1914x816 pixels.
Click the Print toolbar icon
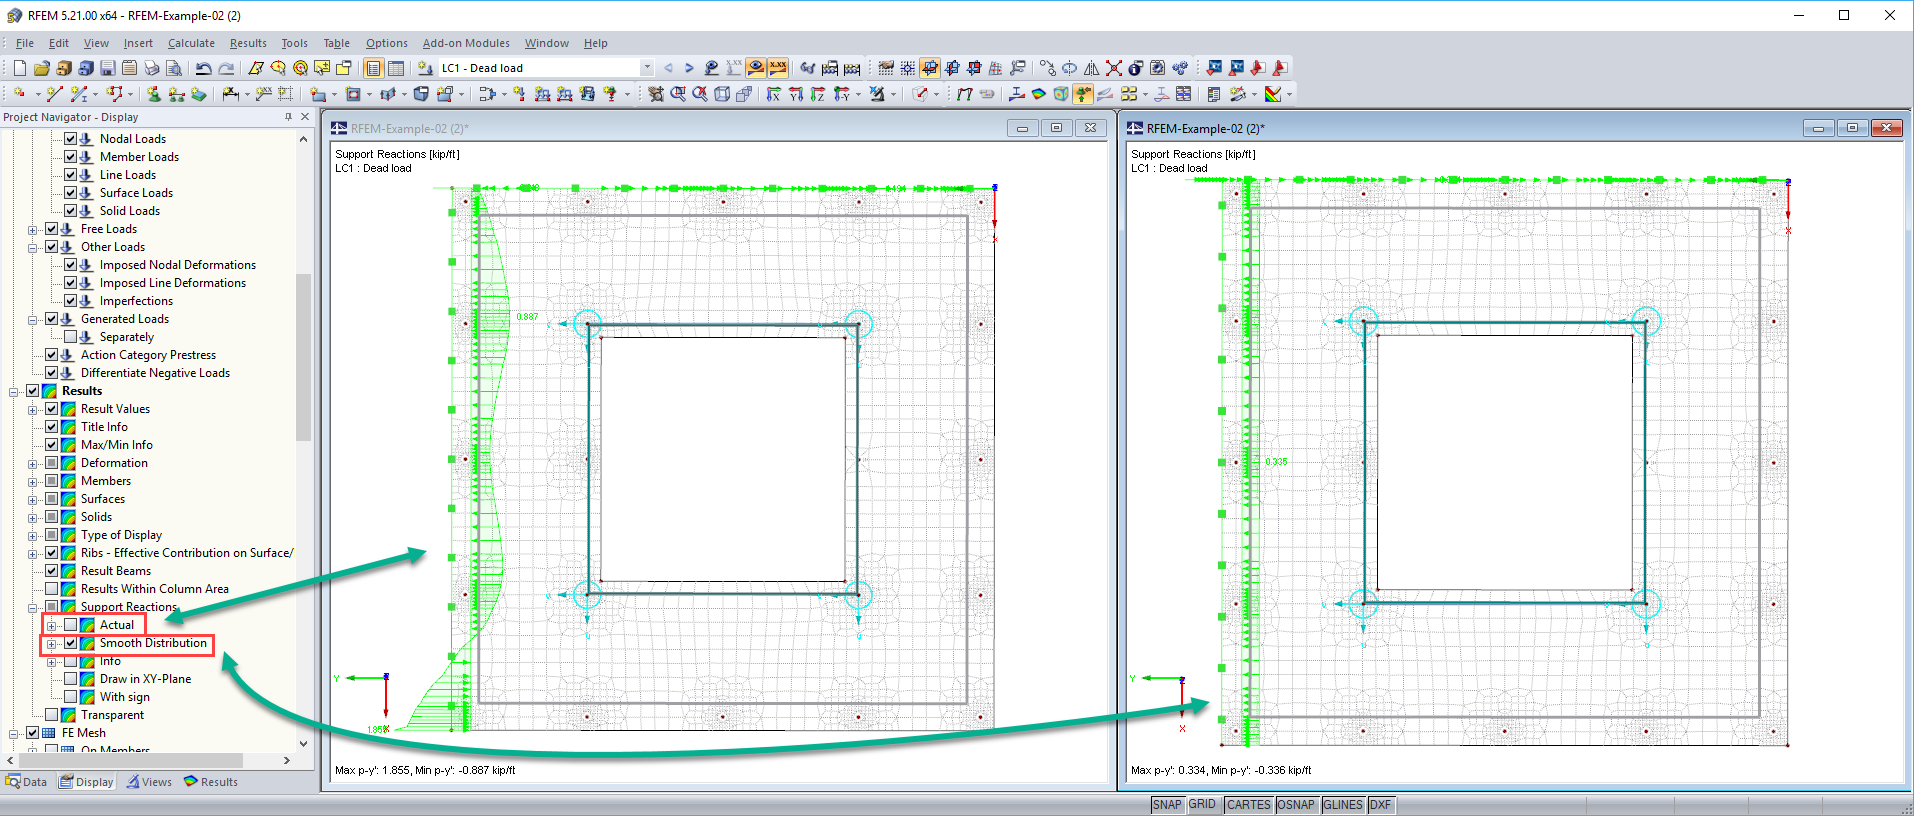152,68
